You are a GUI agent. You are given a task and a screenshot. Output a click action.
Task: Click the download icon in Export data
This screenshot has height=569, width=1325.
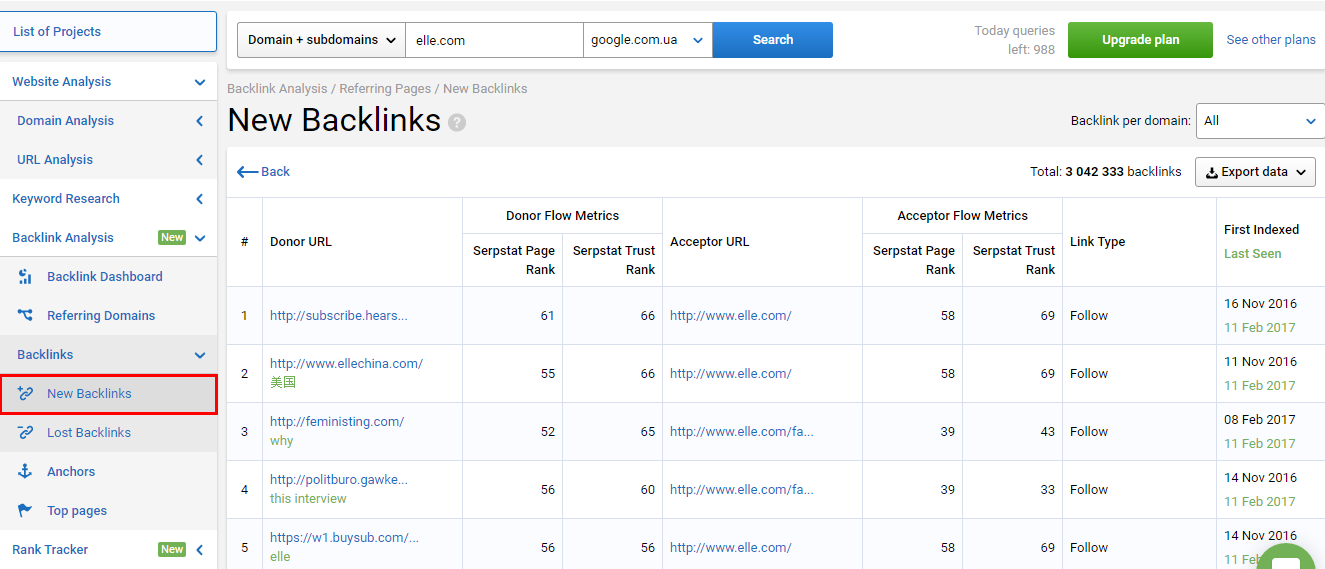click(1212, 172)
